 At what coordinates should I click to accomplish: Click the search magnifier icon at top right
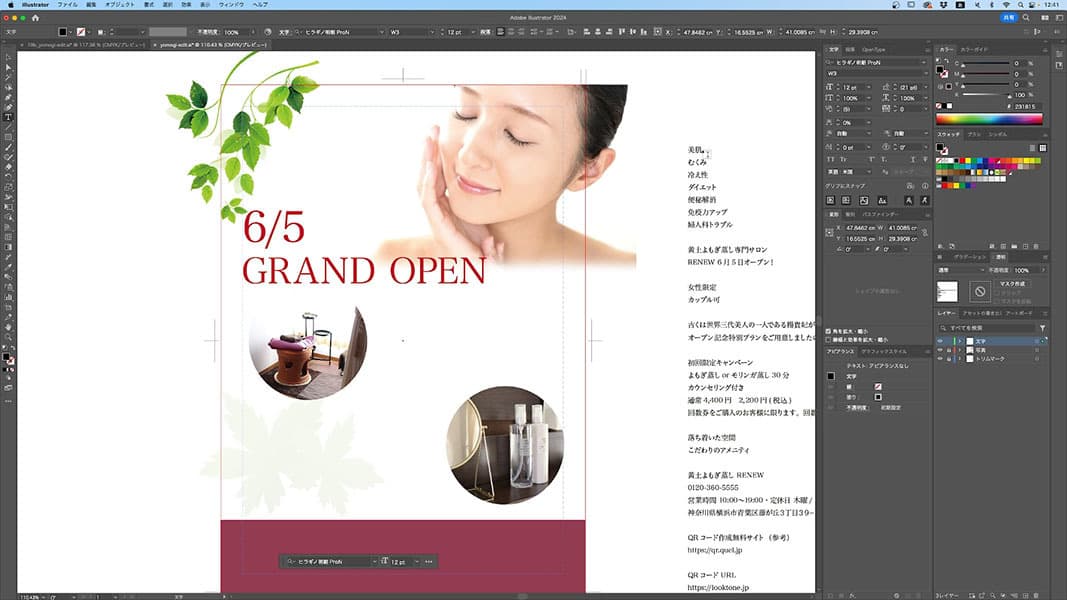coord(1025,18)
